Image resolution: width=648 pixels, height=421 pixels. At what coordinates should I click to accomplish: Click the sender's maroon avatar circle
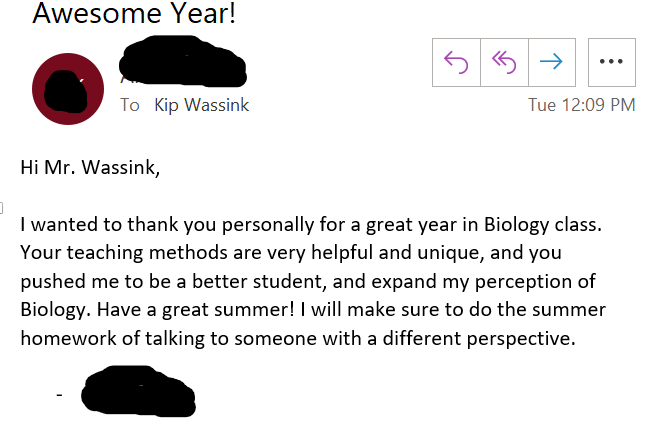tap(68, 89)
